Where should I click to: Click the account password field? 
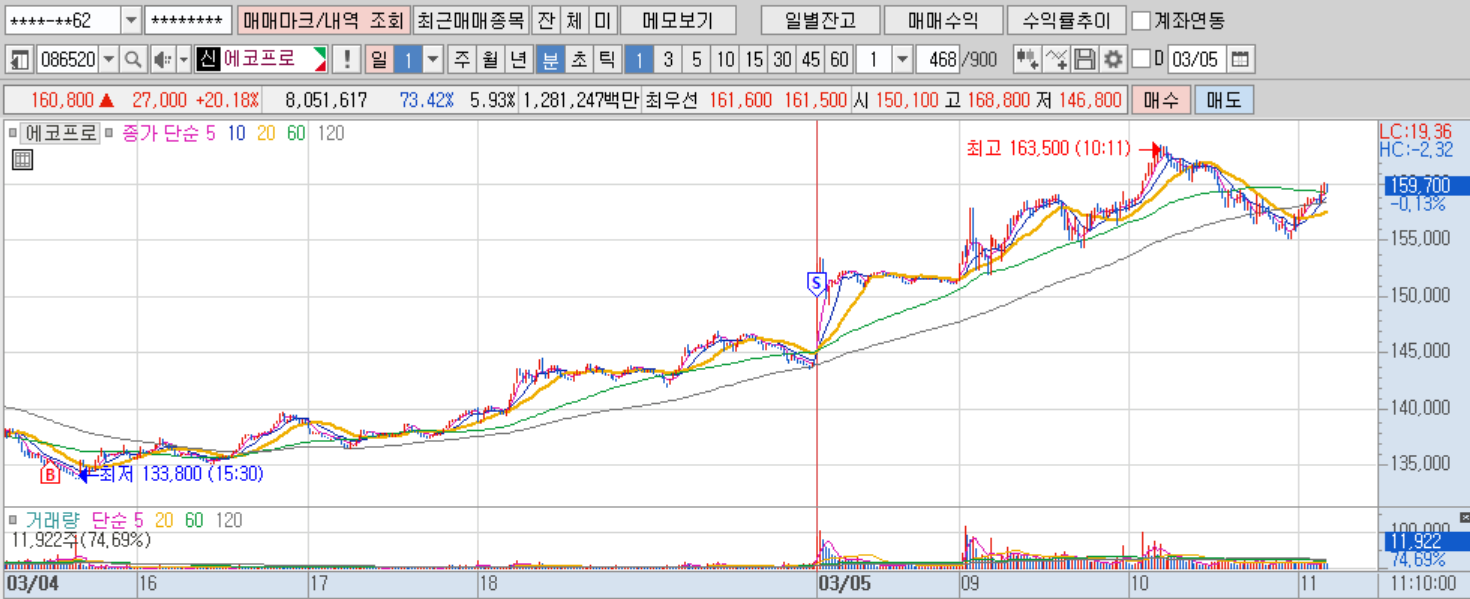click(188, 20)
